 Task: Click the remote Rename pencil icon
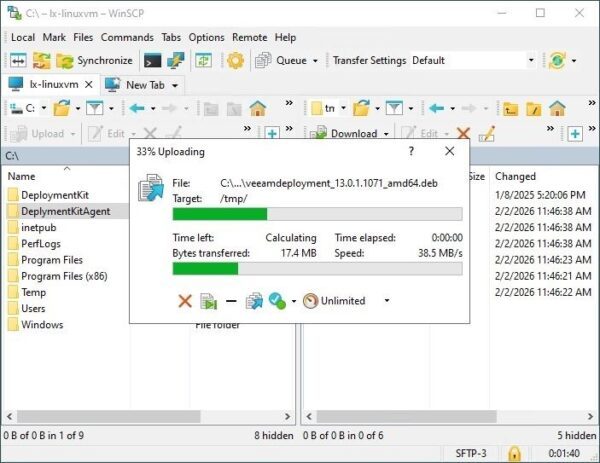pyautogui.click(x=487, y=134)
